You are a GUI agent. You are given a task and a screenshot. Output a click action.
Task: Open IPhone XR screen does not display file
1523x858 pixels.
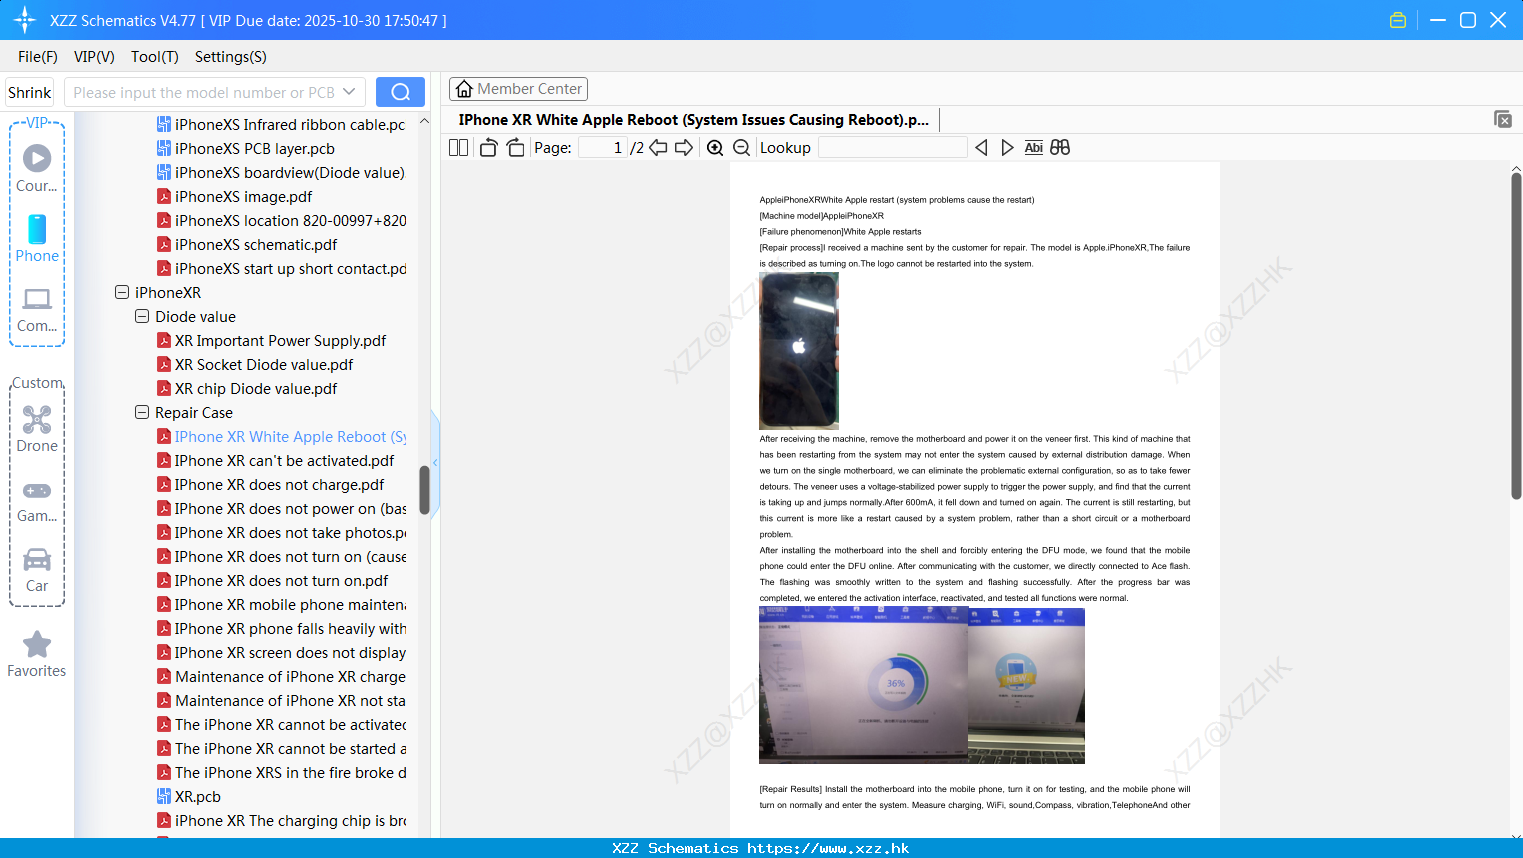pos(282,653)
